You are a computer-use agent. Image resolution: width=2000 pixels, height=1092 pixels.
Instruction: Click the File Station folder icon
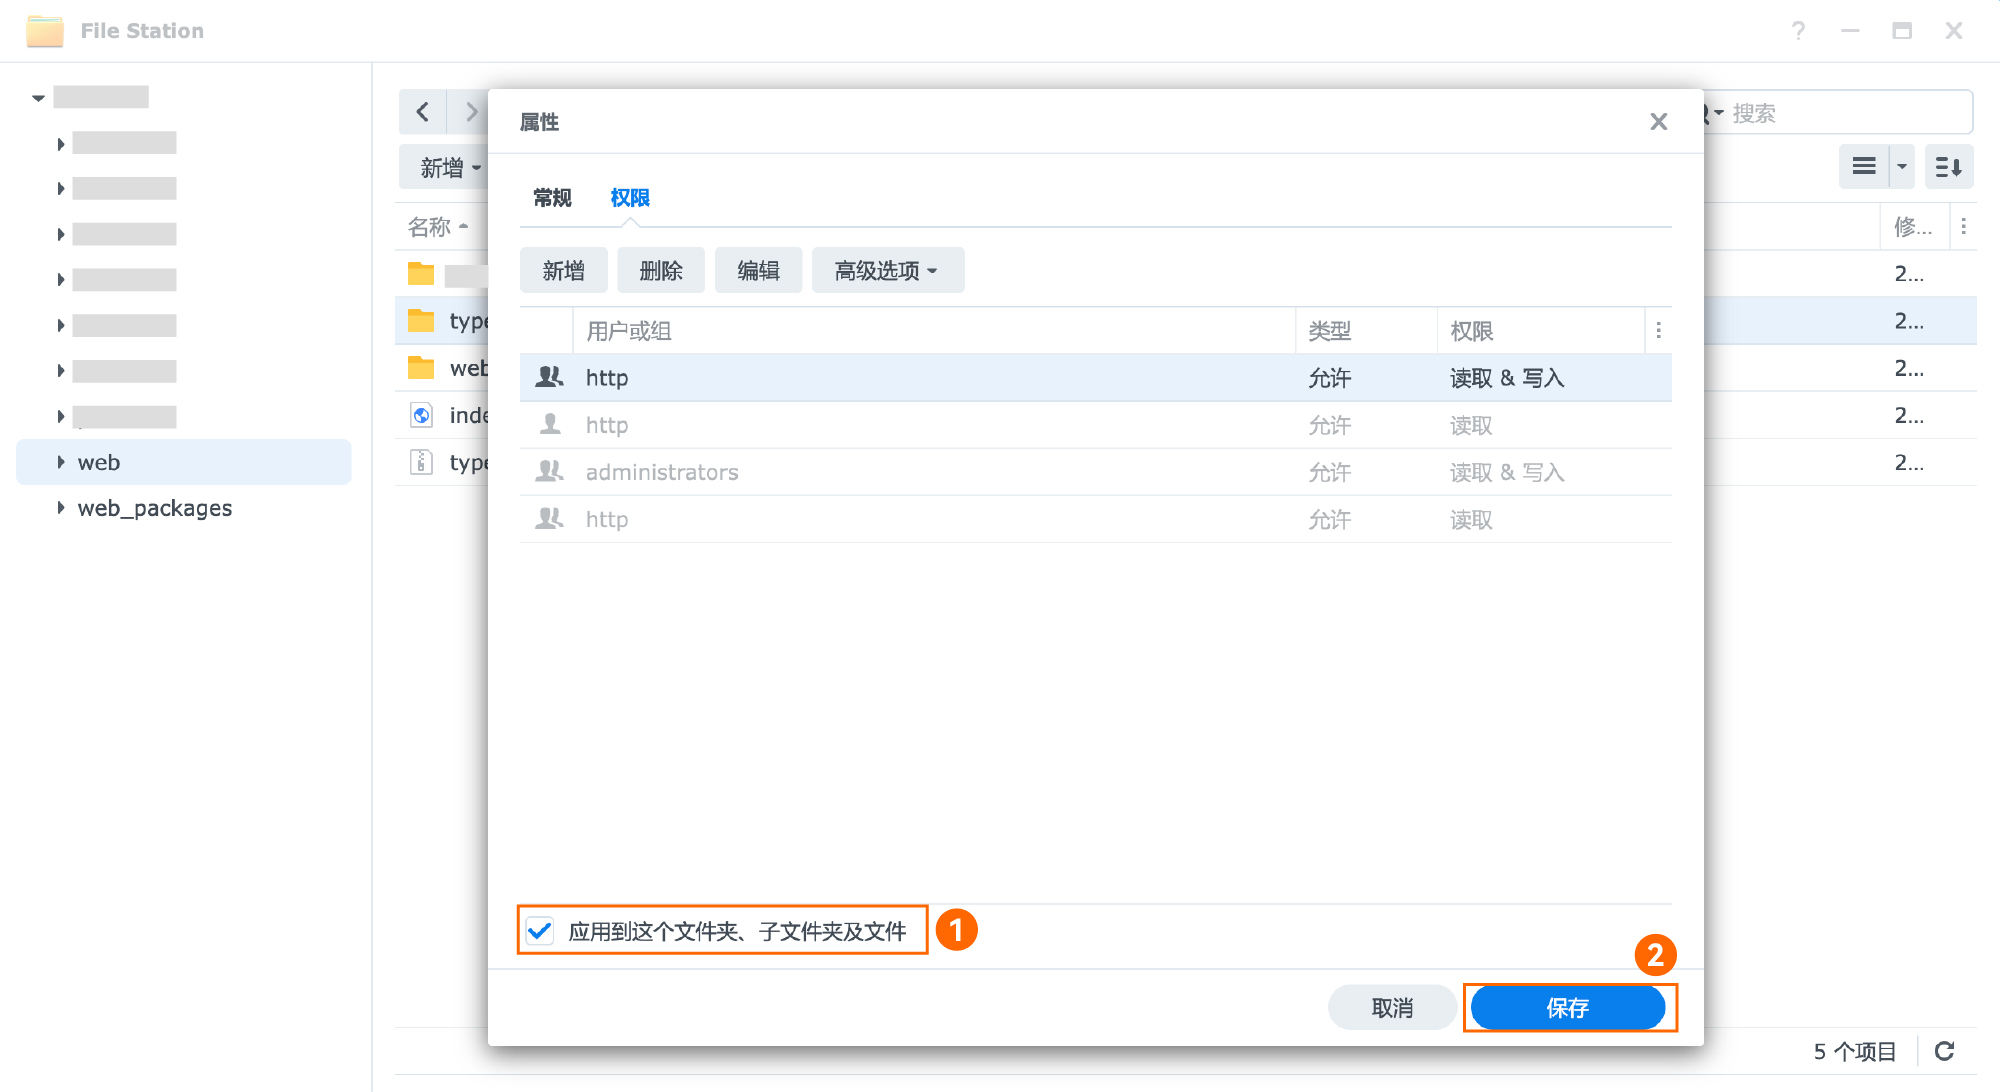(44, 31)
